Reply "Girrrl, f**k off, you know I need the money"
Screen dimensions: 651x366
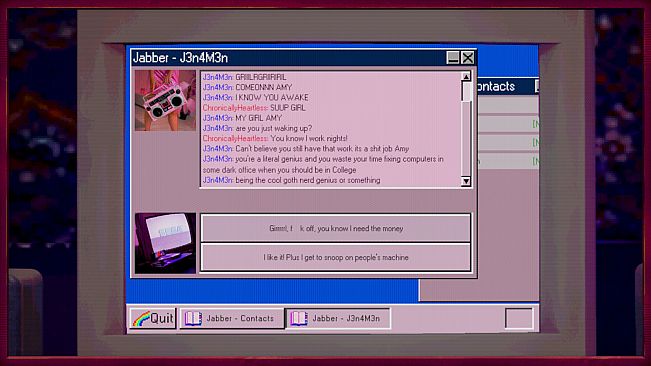tap(336, 228)
